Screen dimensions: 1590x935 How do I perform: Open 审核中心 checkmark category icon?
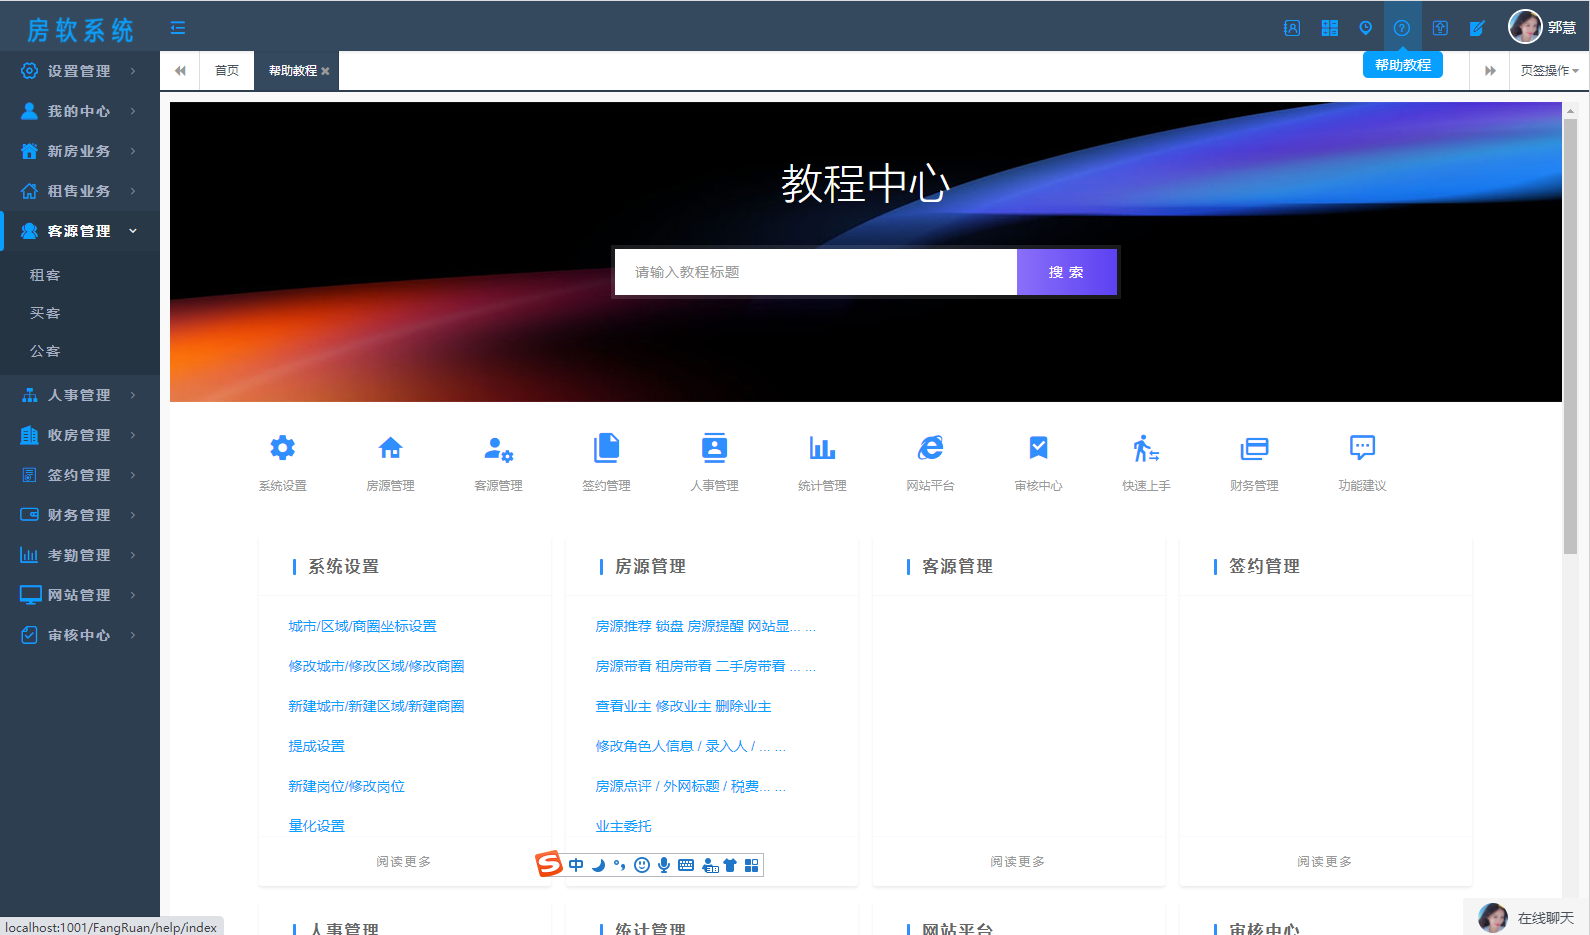coord(1039,448)
